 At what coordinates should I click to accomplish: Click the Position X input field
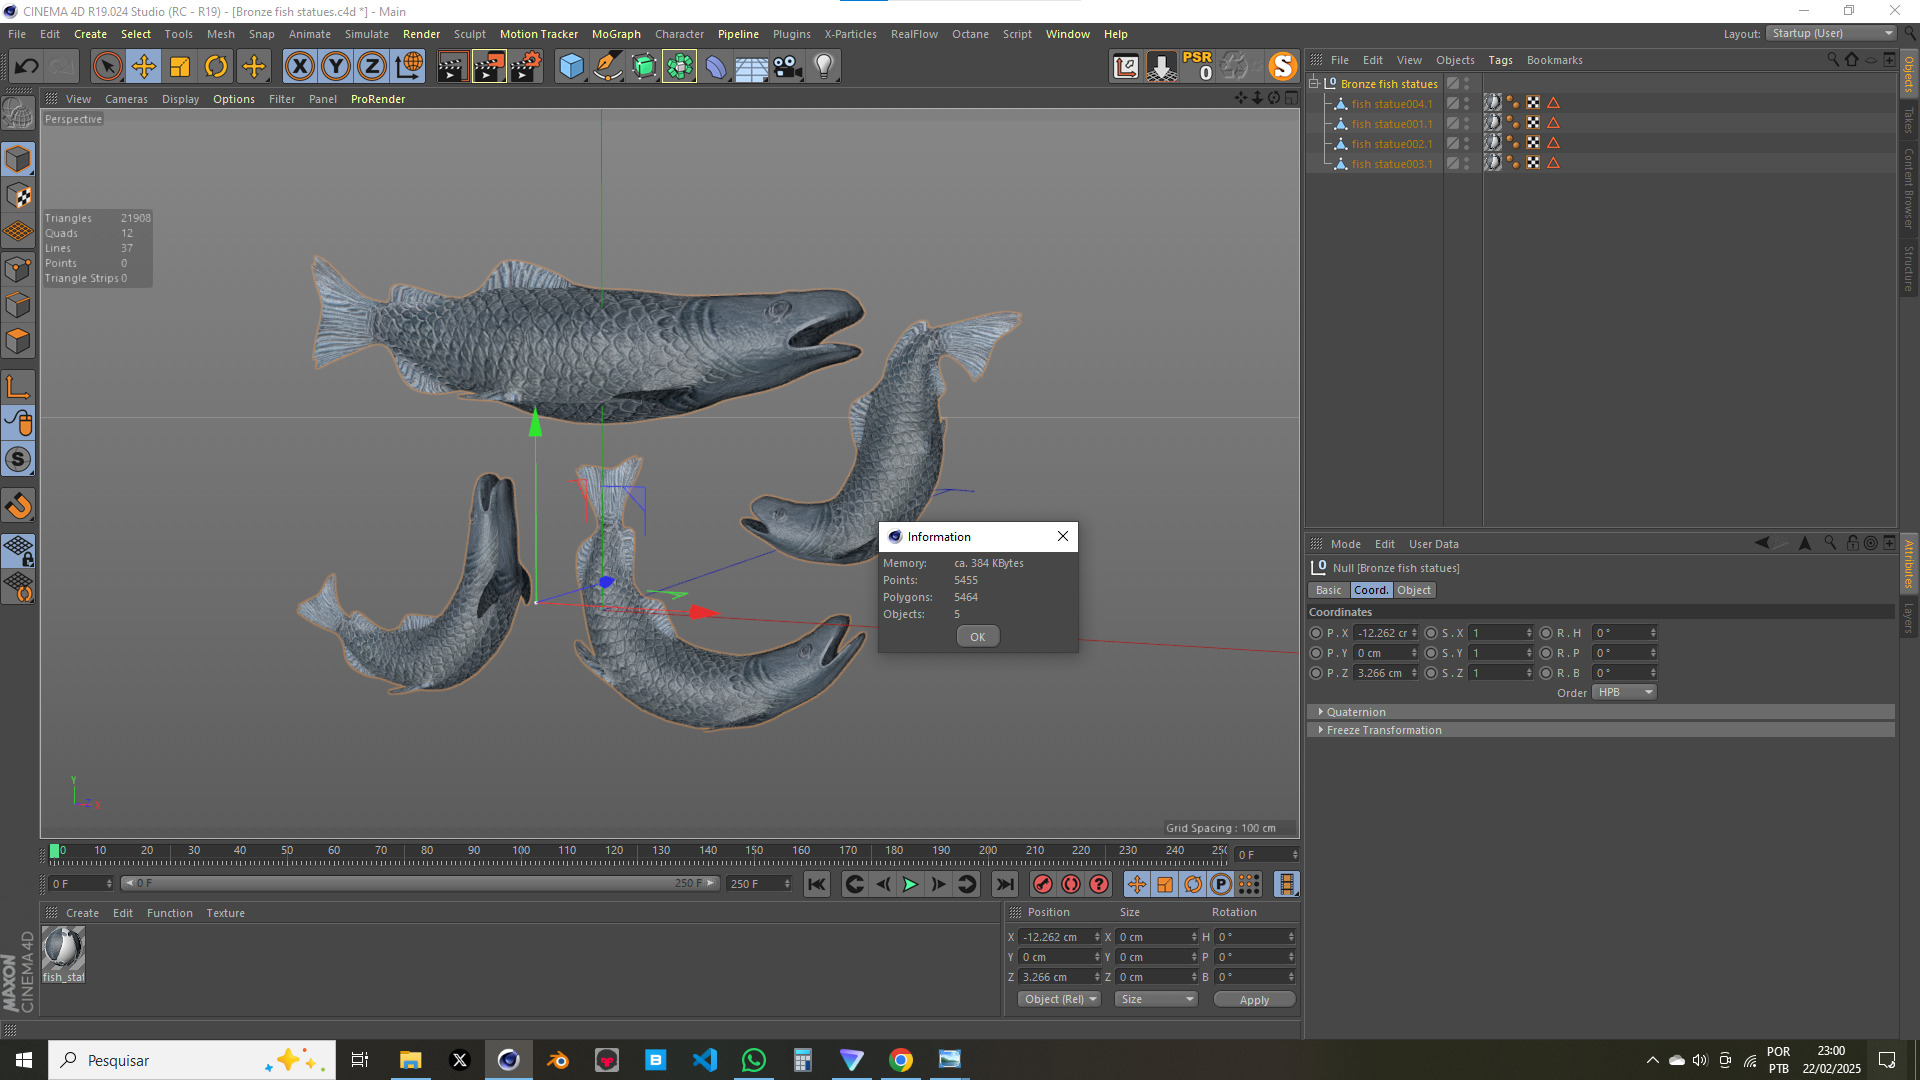tap(1056, 937)
